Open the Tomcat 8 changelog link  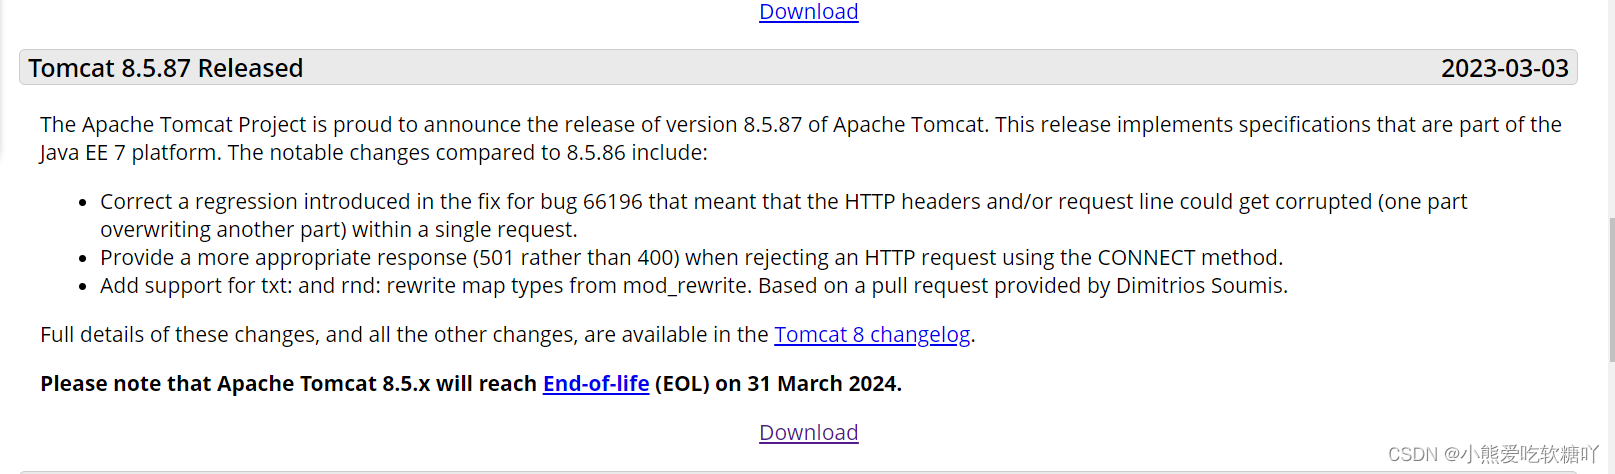point(872,335)
